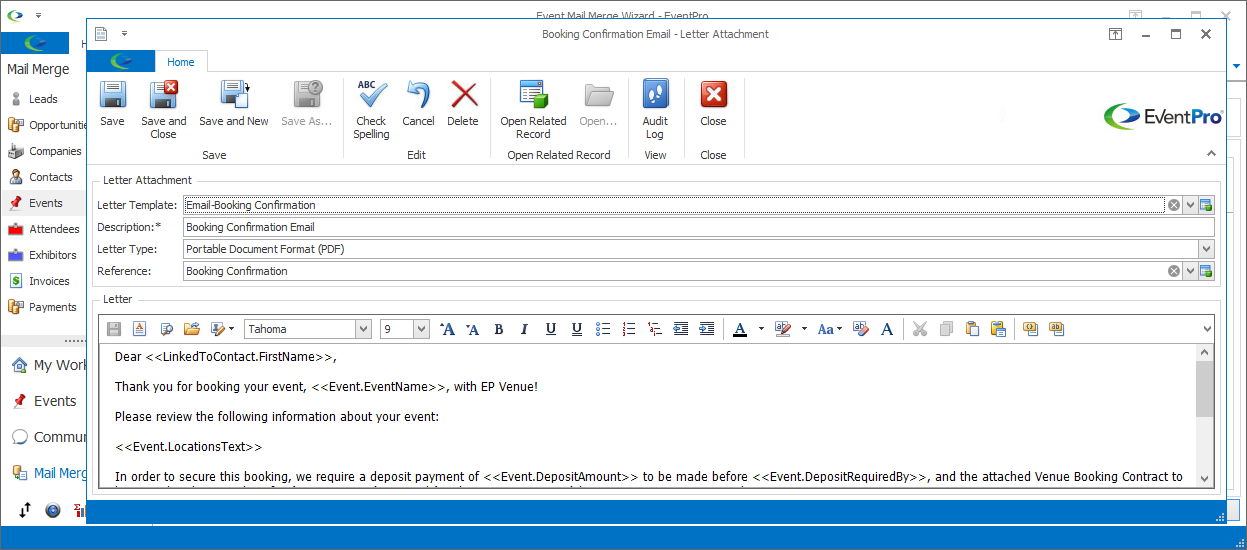This screenshot has height=550, width=1247.
Task: Open the Letter Type PDF dropdown
Action: pos(1206,249)
